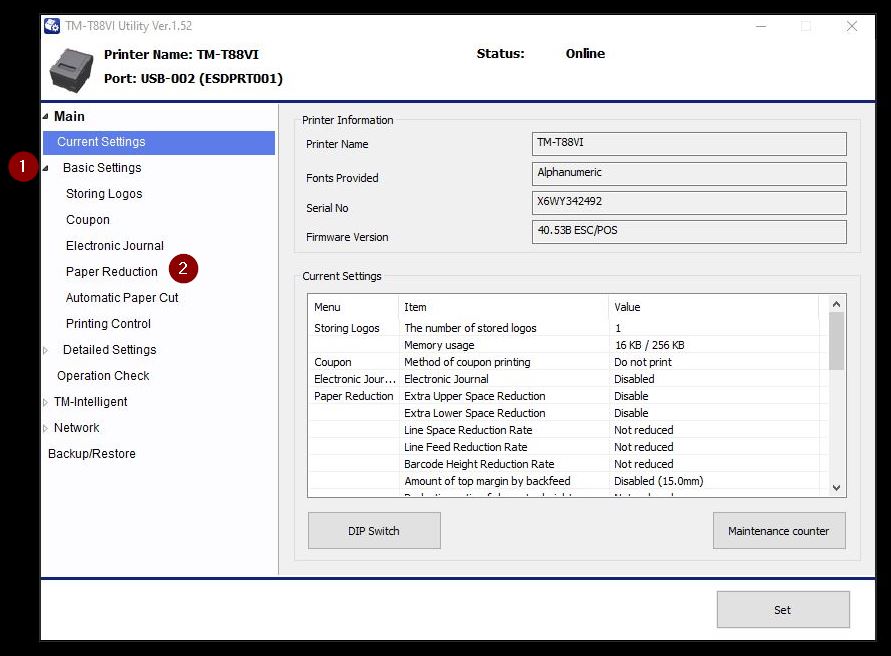Click the '16 KB / 256 KB' value
Screen dimensions: 891x656
coord(649,345)
